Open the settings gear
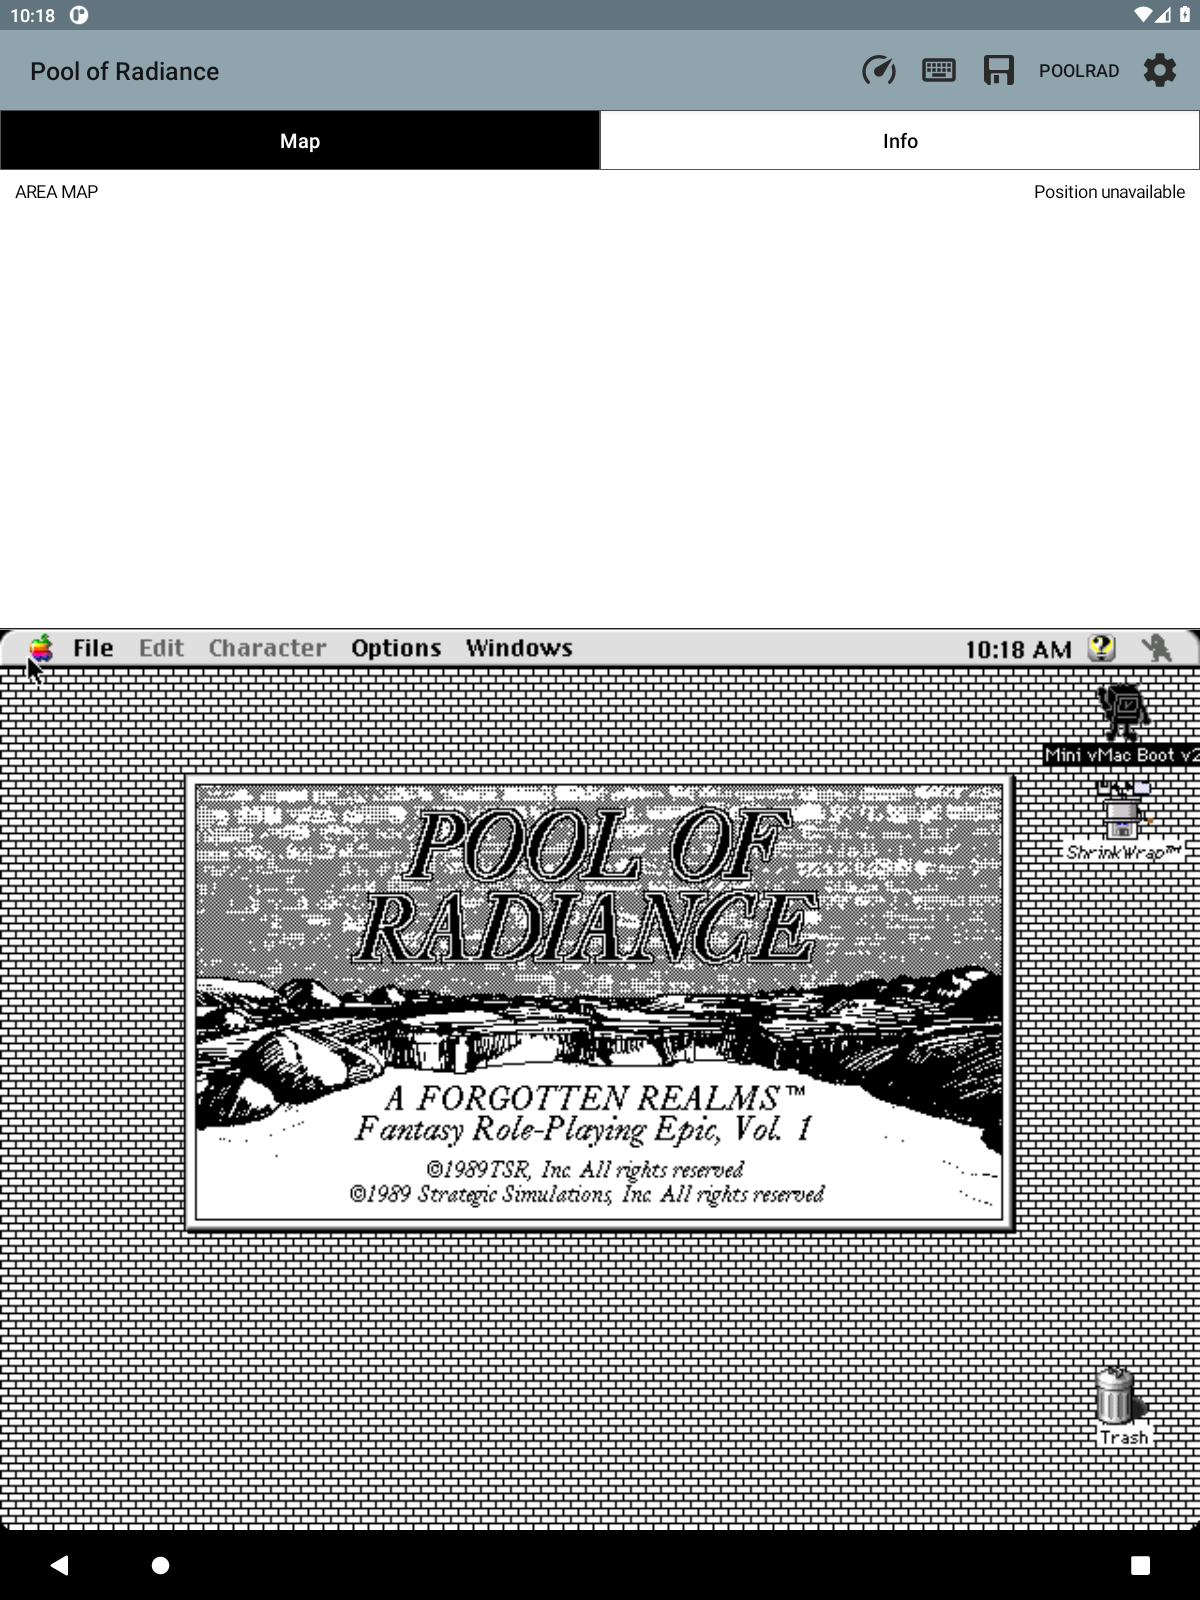Screen dimensions: 1200x1600 point(1159,71)
